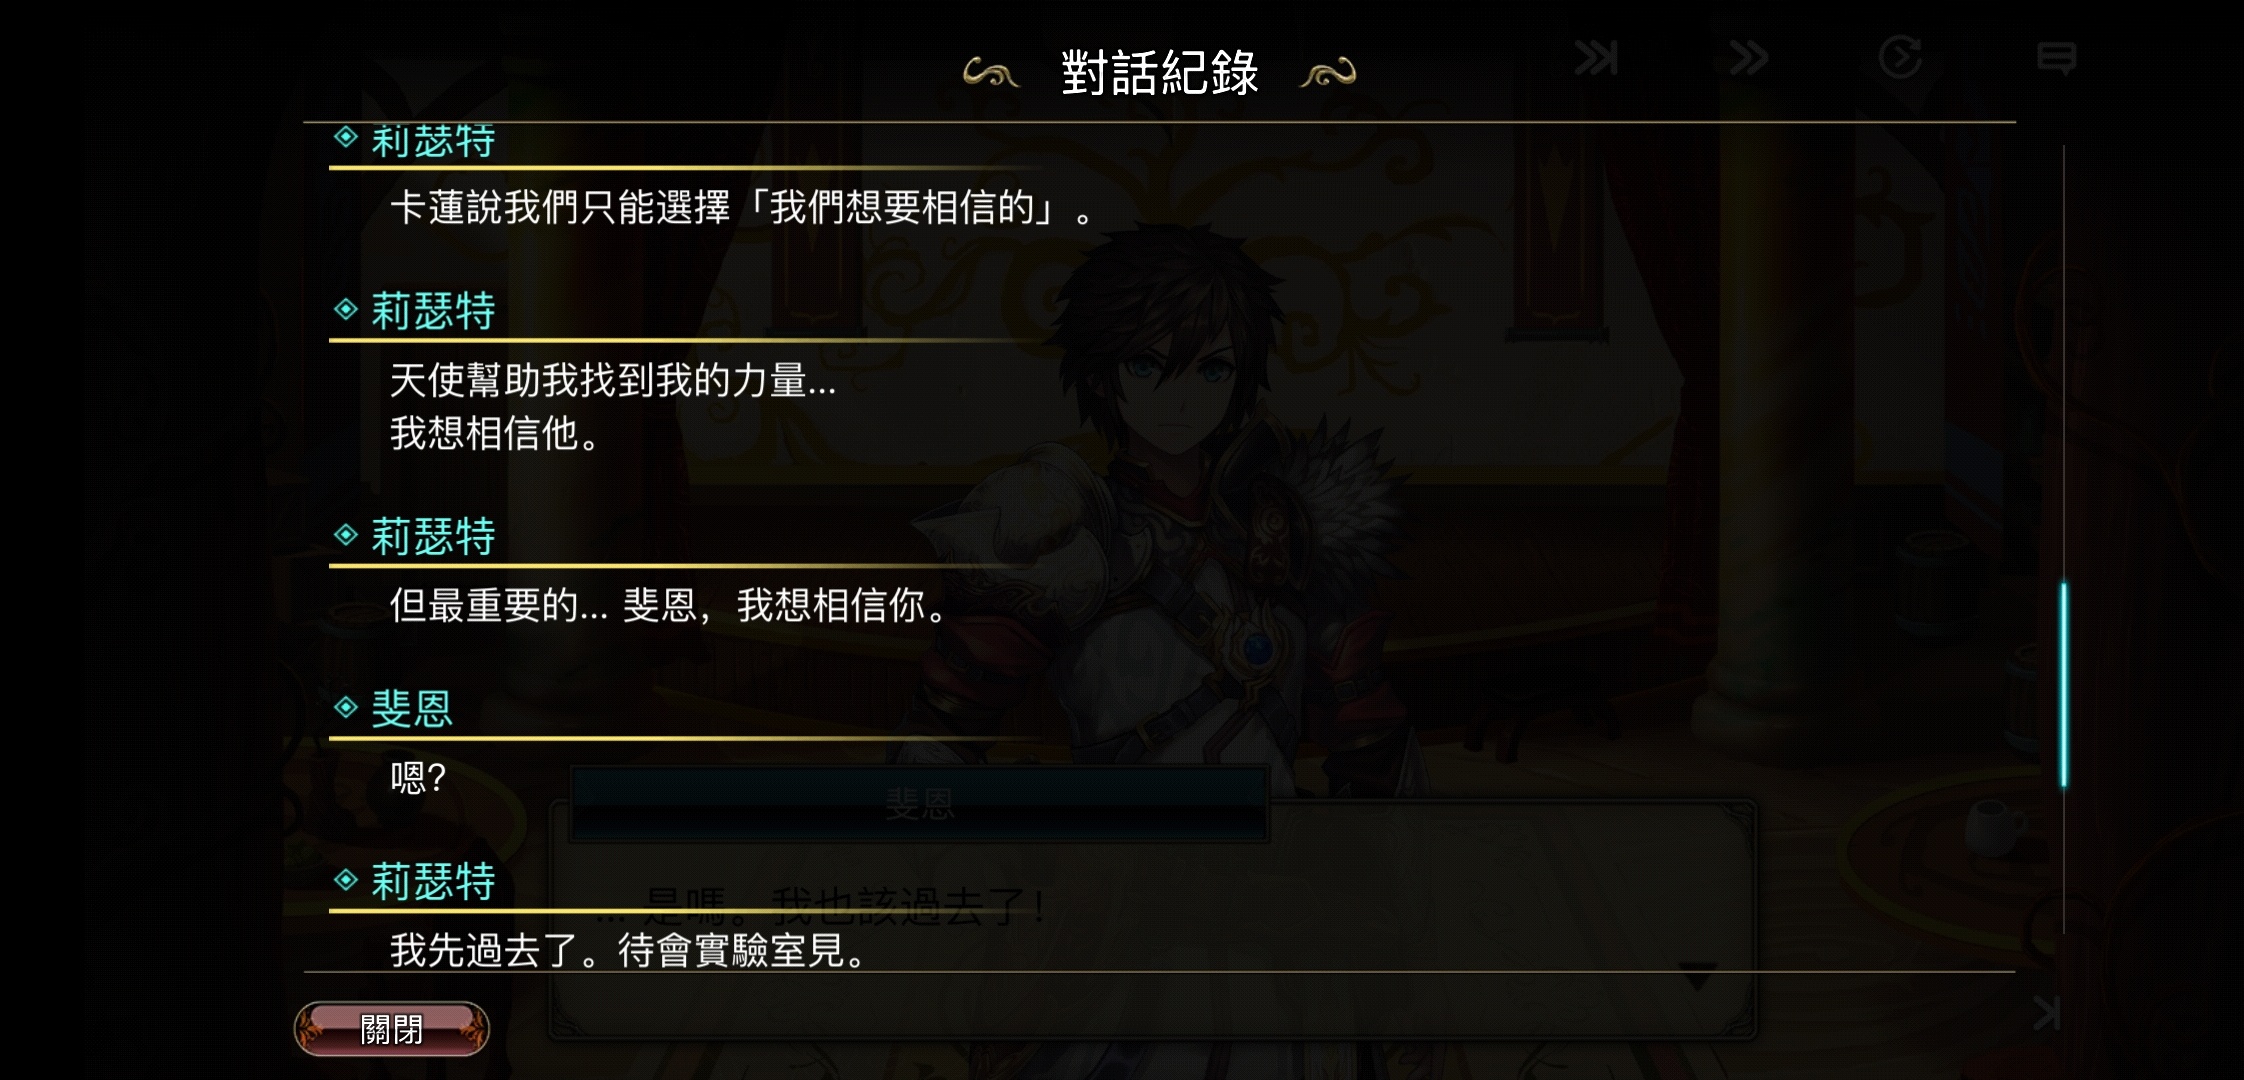Click the cyan scrollbar thumb of the log
The image size is (2244, 1080).
(x=2063, y=685)
